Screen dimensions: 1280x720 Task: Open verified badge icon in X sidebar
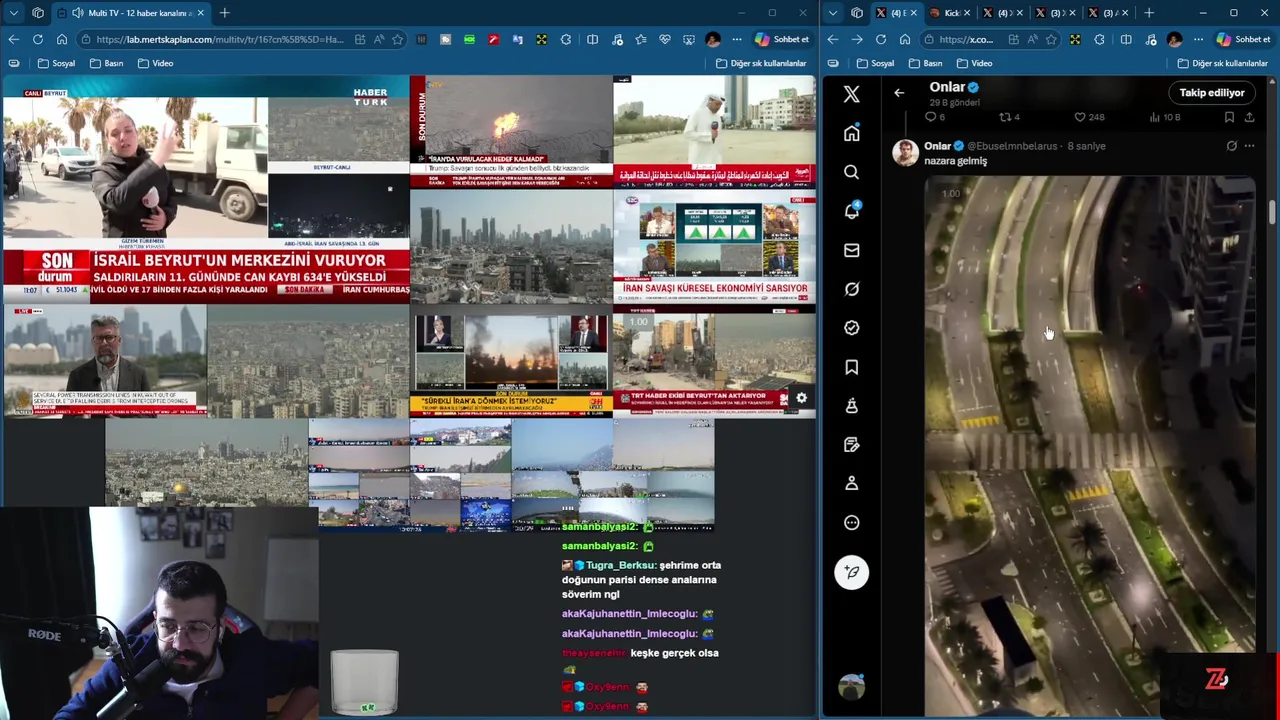[x=851, y=328]
